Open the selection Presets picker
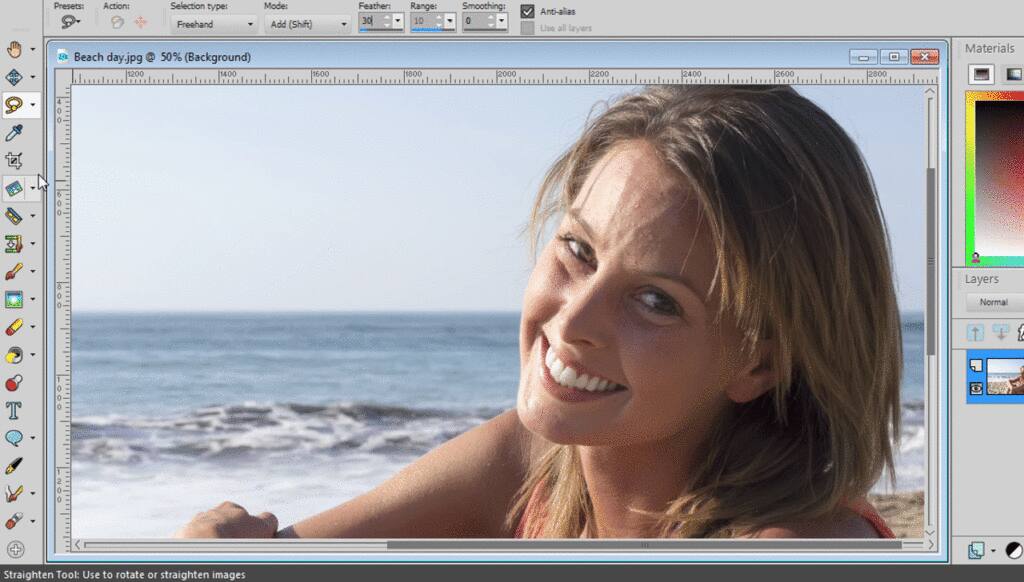Screen dimensions: 1024x582 coord(72,22)
